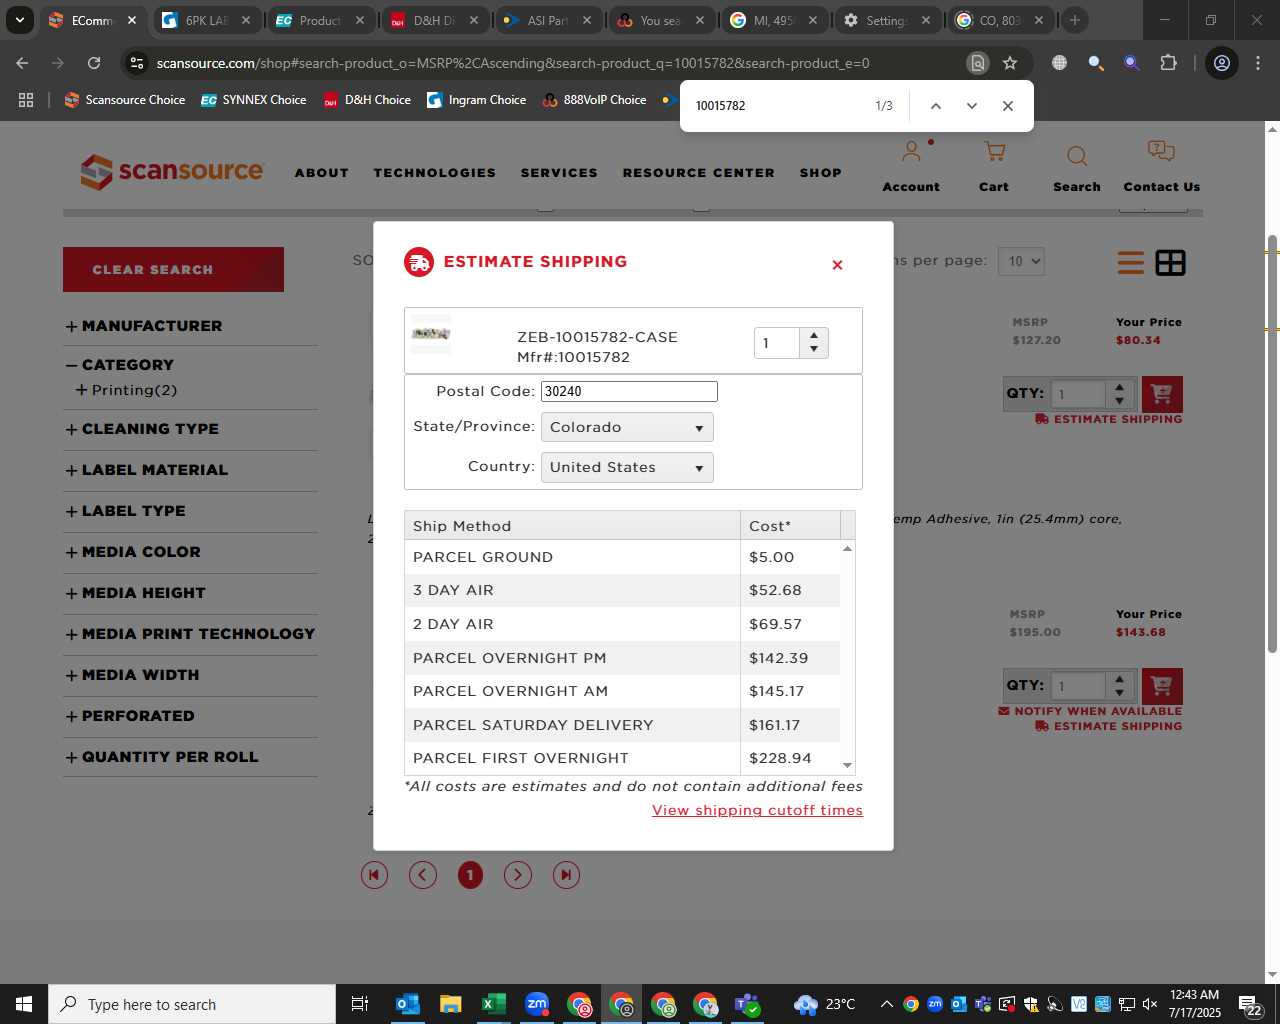This screenshot has width=1280, height=1024.
Task: Expand the LABEL MATERIAL filter
Action: pos(147,470)
